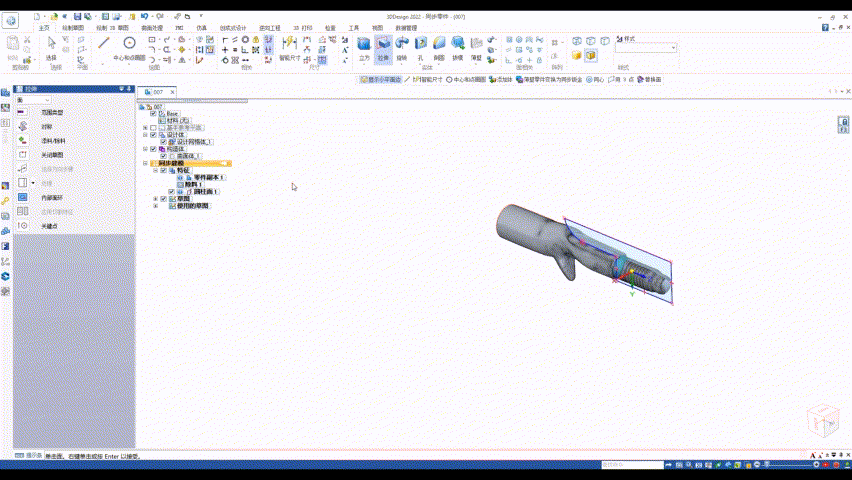
Task: Click the 替换面 button in the command bar
Action: tap(649, 79)
